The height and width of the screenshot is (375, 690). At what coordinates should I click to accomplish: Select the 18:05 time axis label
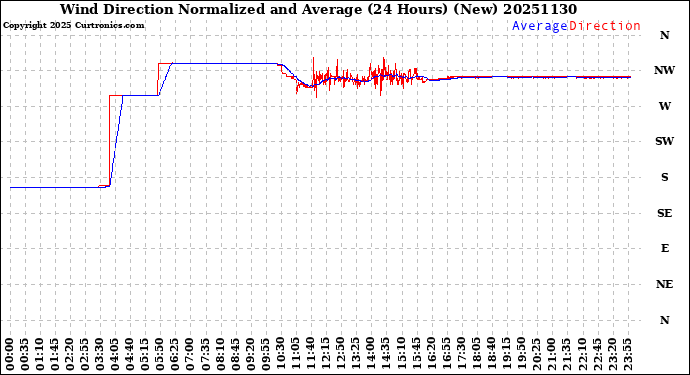476,354
